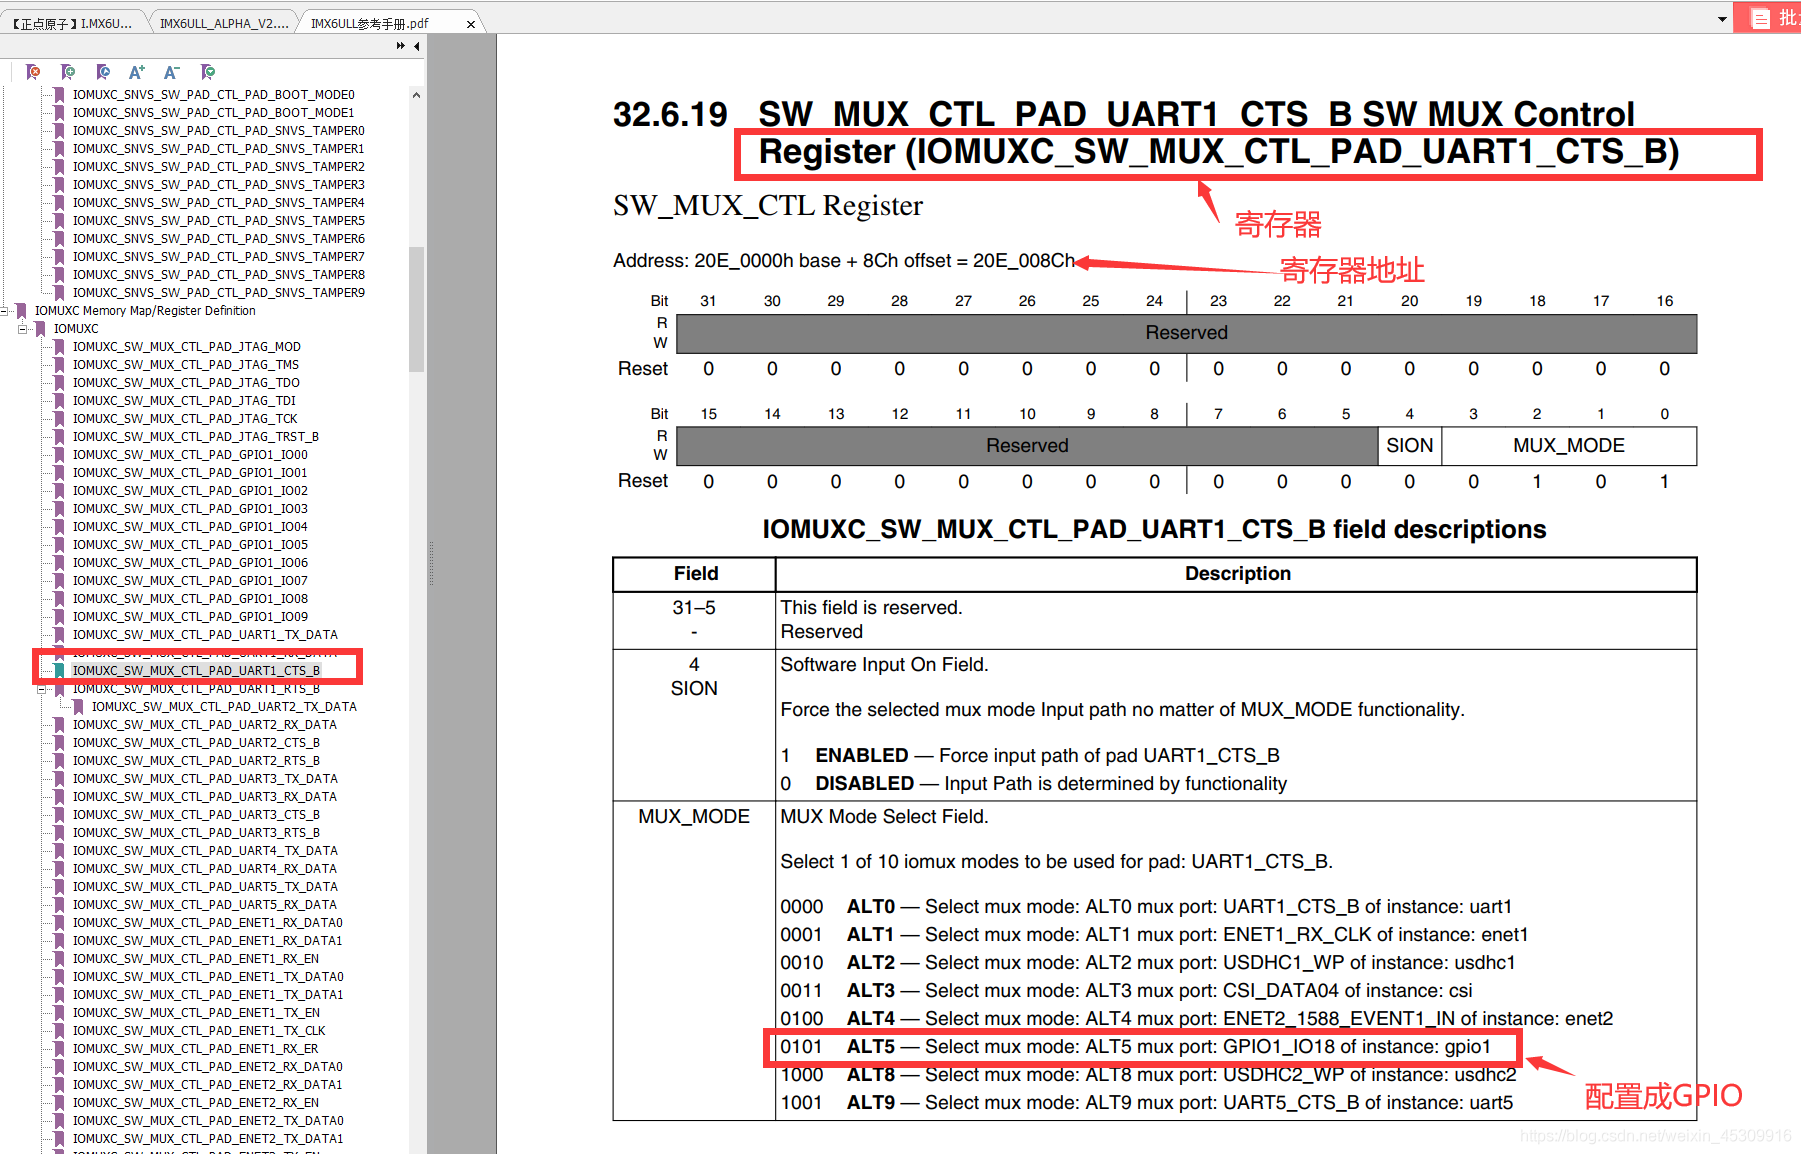Screen dimensions: 1801x1154
Task: Switch to the IMX6ULL_ALPHA_V2 tab
Action: [x=224, y=23]
